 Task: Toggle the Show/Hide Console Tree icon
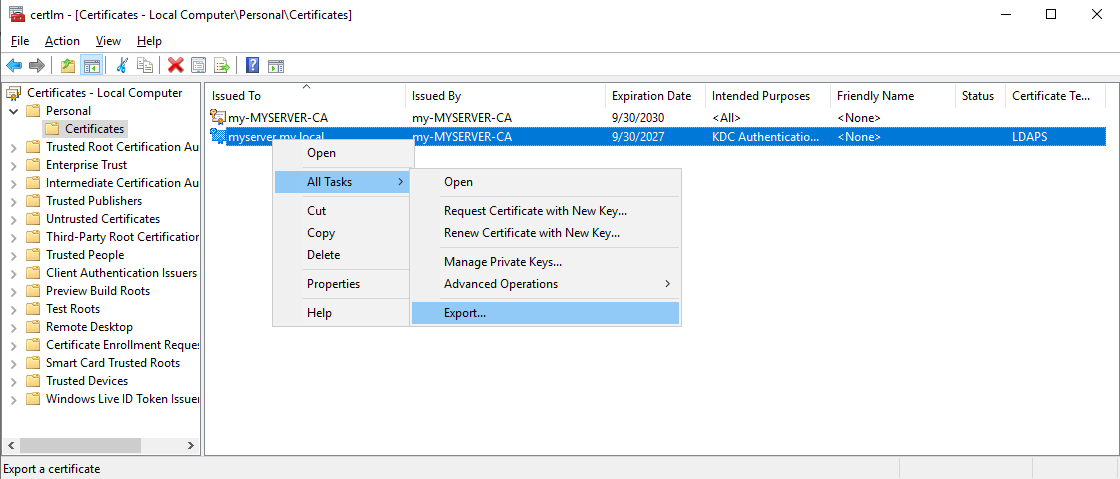click(x=91, y=65)
